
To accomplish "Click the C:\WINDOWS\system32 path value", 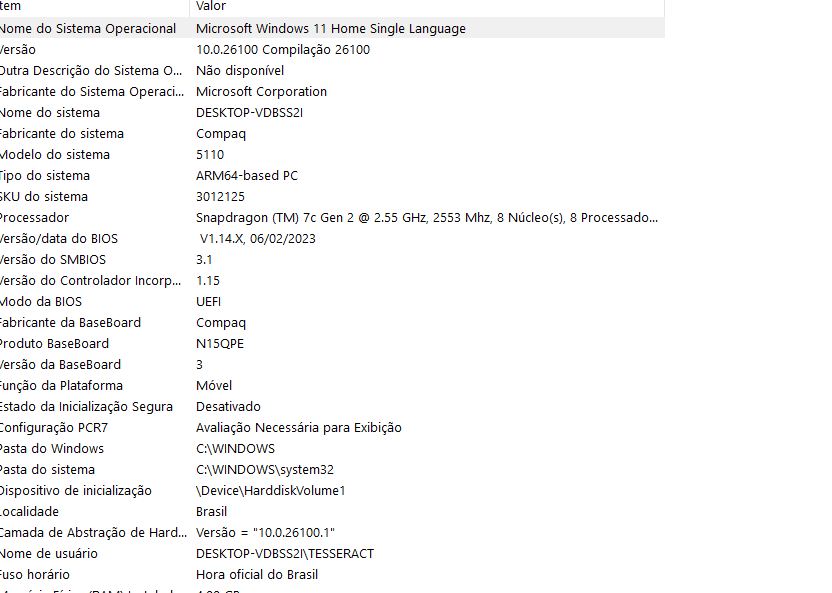I will pyautogui.click(x=265, y=470).
